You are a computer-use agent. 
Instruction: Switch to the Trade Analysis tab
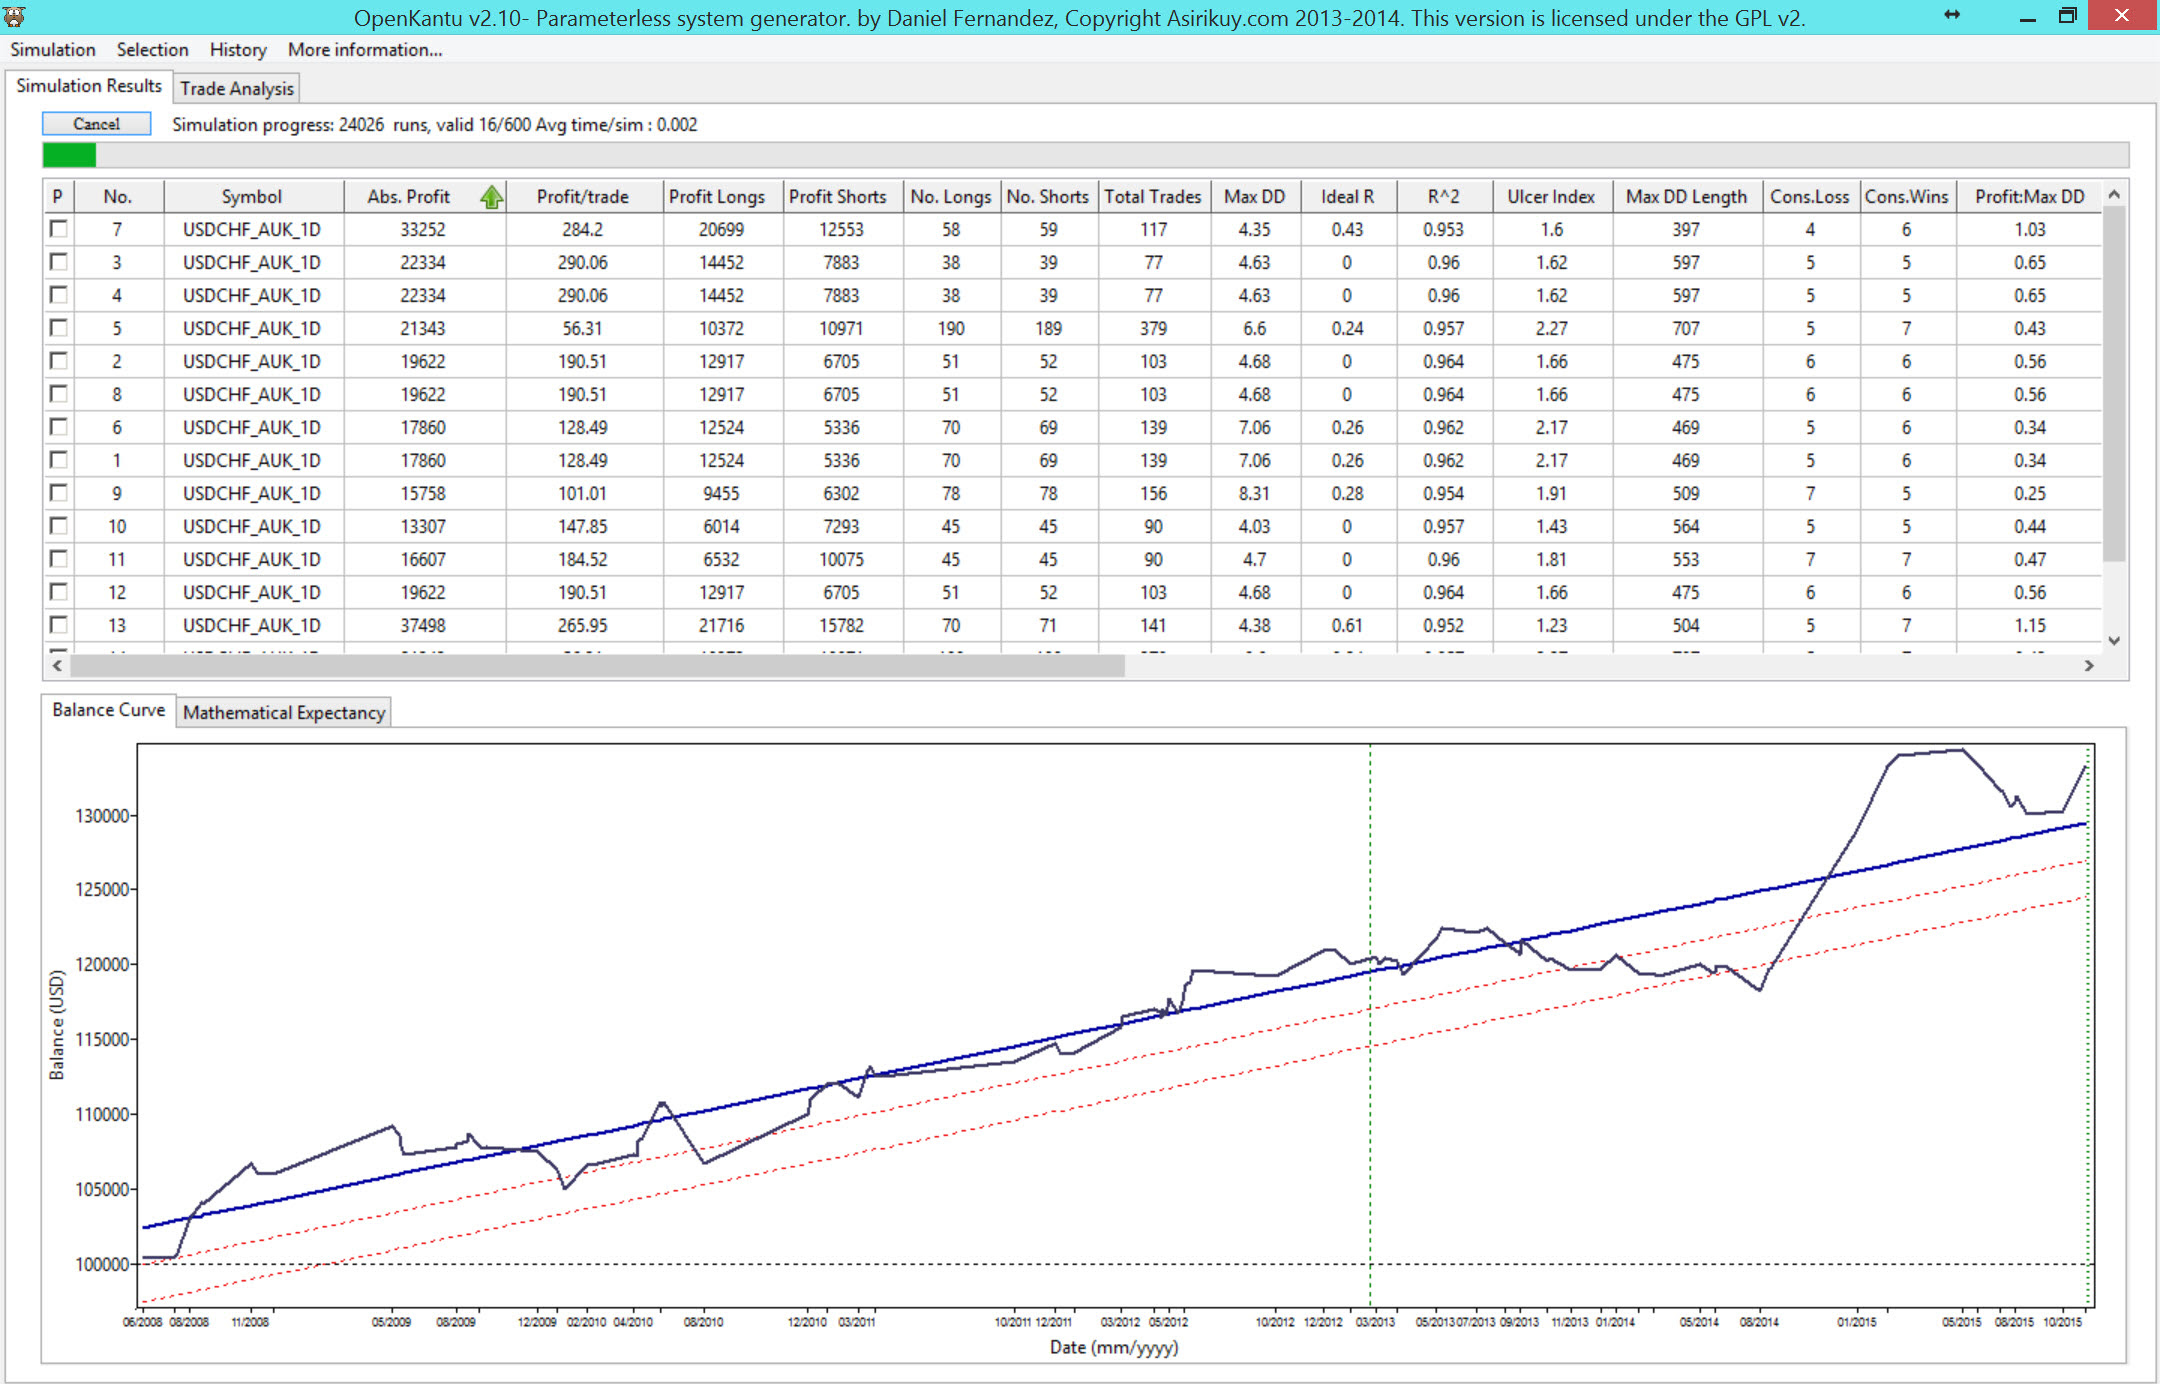pos(237,89)
